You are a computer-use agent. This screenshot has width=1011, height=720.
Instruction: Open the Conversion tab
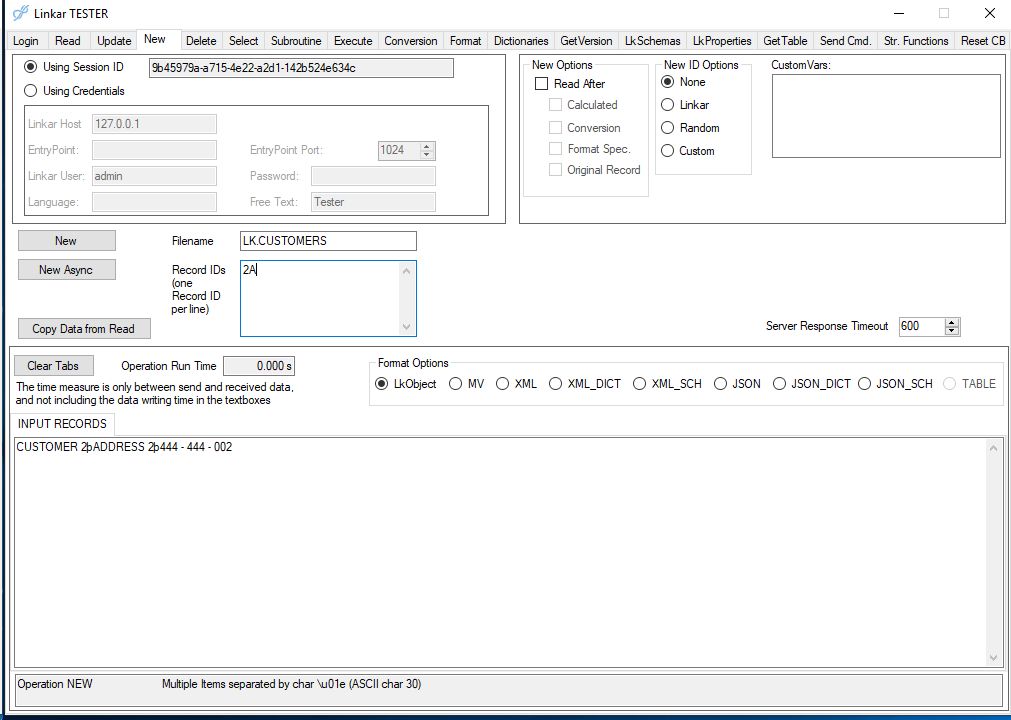point(411,41)
